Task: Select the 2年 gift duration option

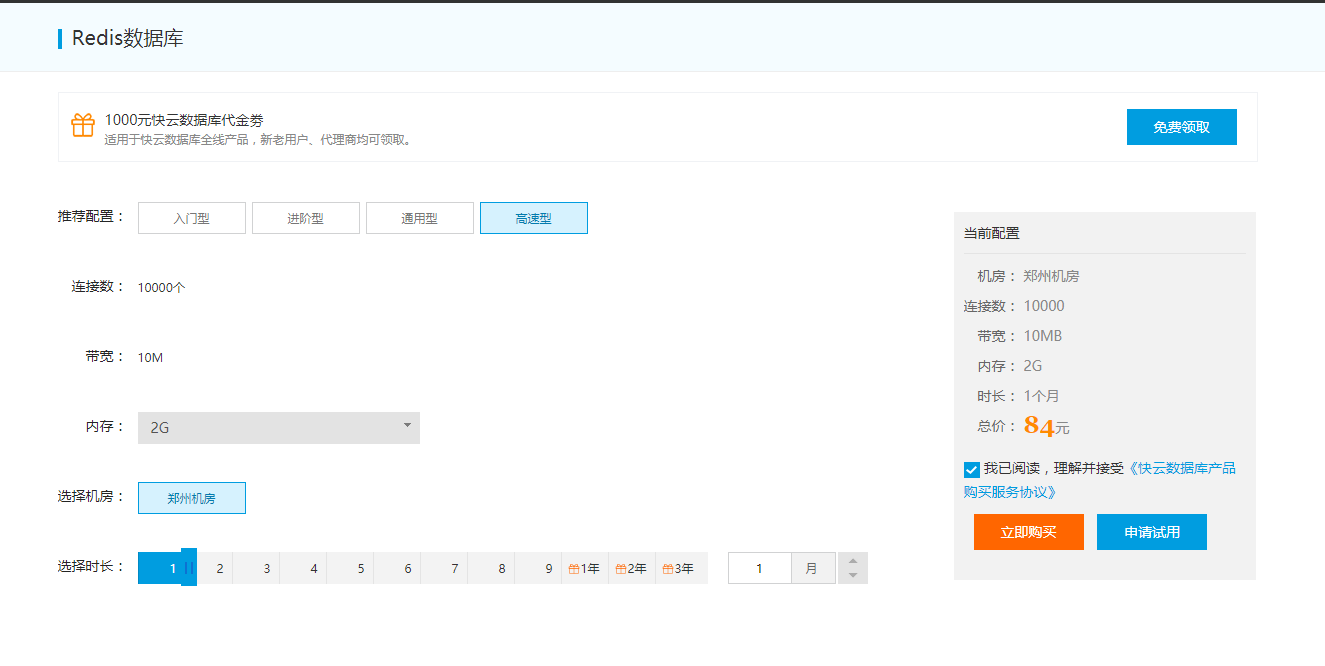Action: [x=632, y=568]
